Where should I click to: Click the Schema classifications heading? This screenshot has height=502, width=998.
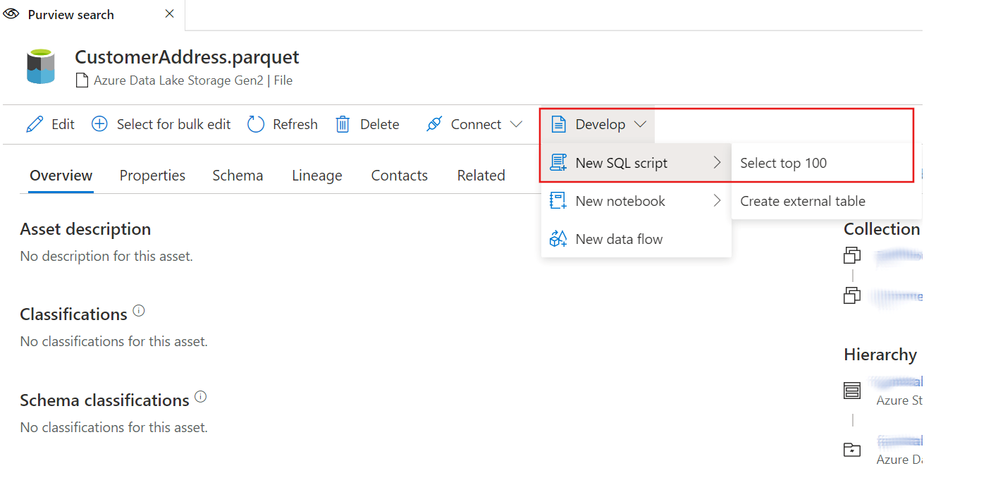click(x=104, y=400)
